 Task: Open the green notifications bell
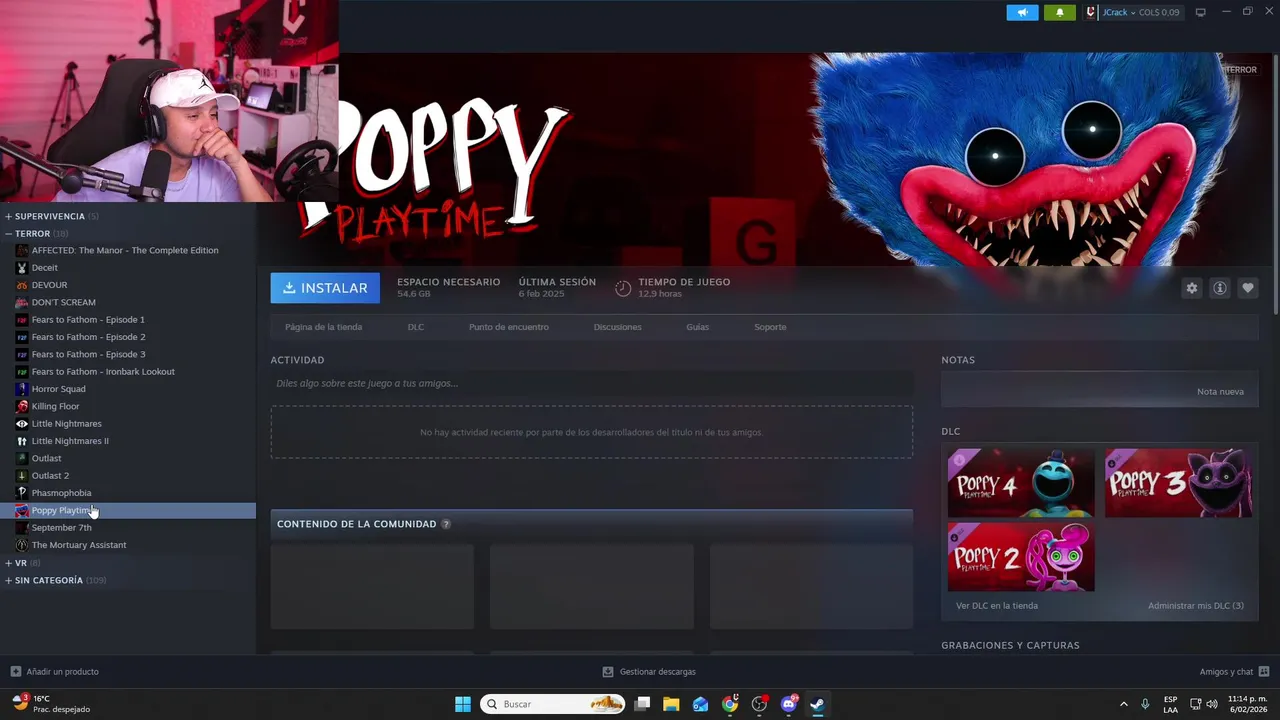point(1059,12)
